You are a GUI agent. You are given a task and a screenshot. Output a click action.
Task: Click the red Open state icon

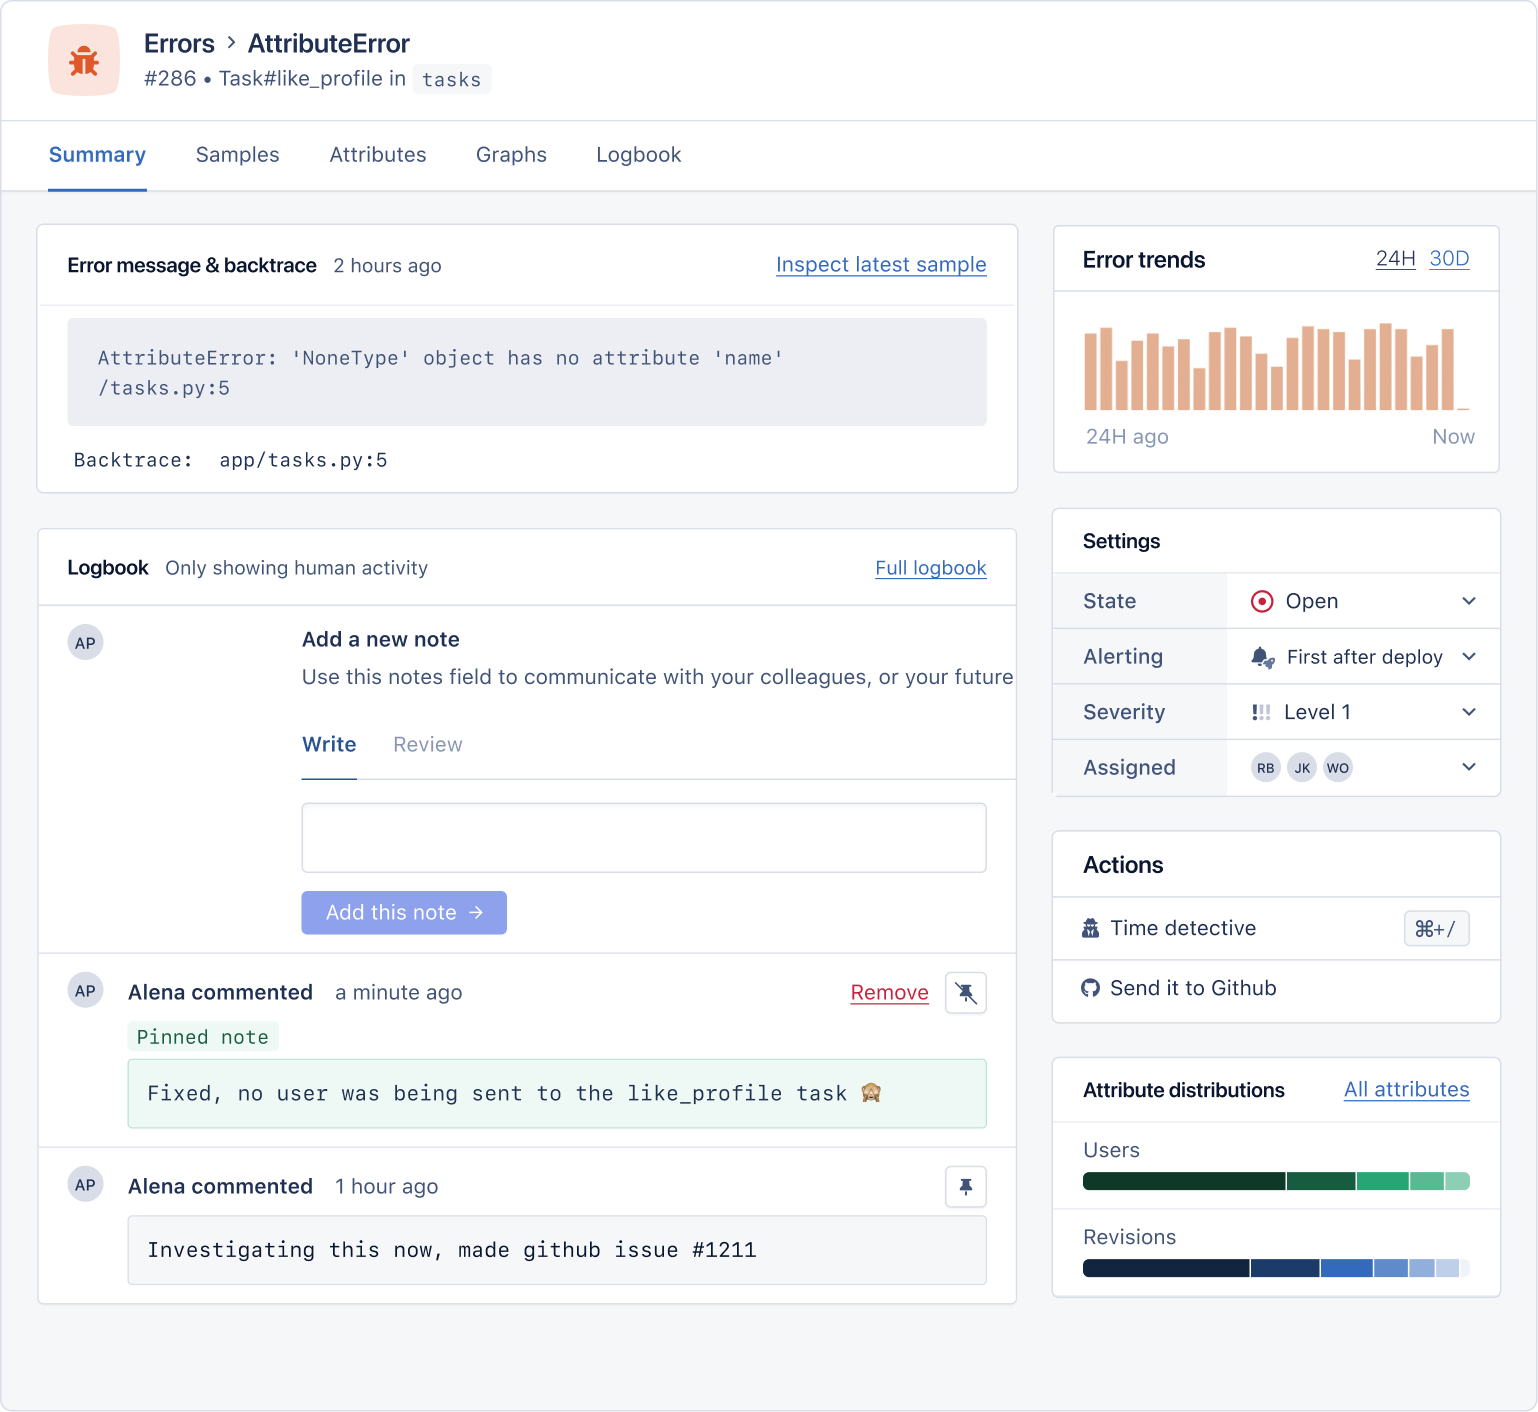1262,601
